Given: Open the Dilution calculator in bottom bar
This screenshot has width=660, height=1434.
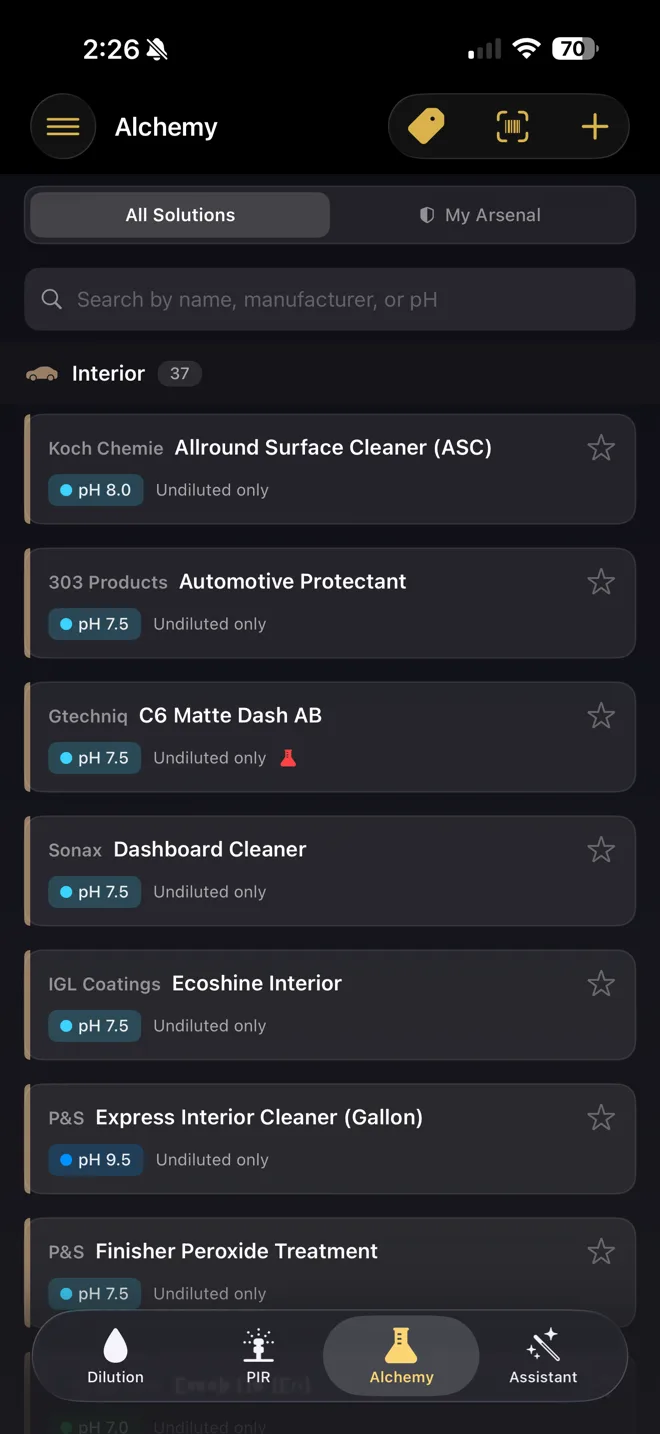Looking at the screenshot, I should (114, 1355).
